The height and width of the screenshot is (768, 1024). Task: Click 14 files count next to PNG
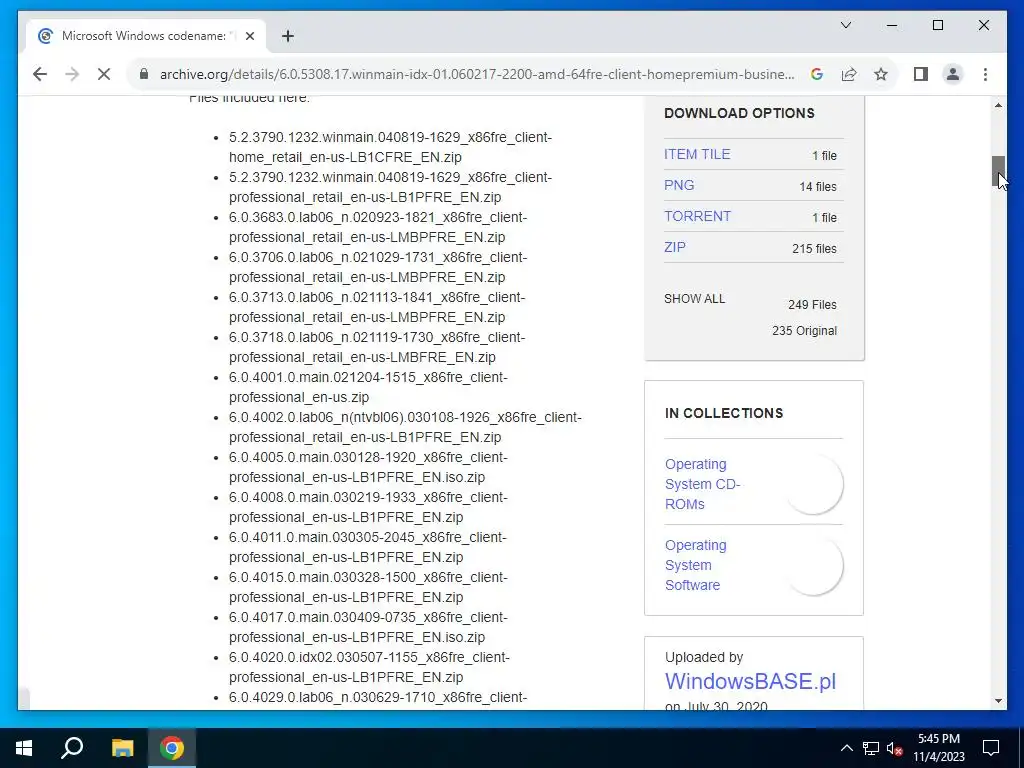coord(818,187)
